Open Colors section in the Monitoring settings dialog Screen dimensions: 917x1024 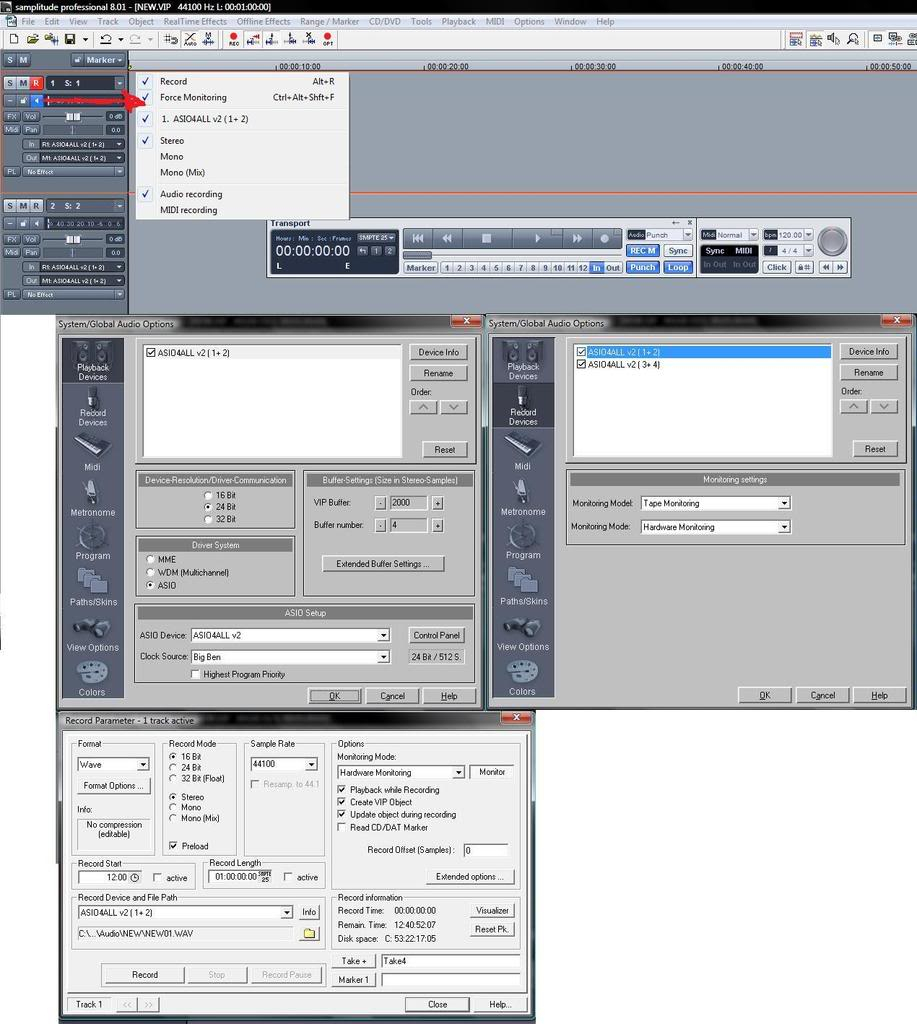pos(523,678)
